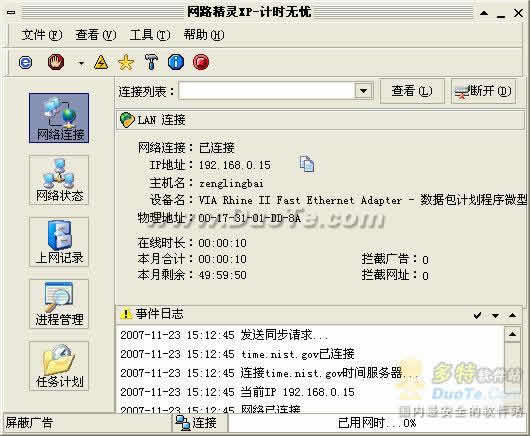Click the copy IP address icon
The height and width of the screenshot is (436, 530).
point(307,164)
